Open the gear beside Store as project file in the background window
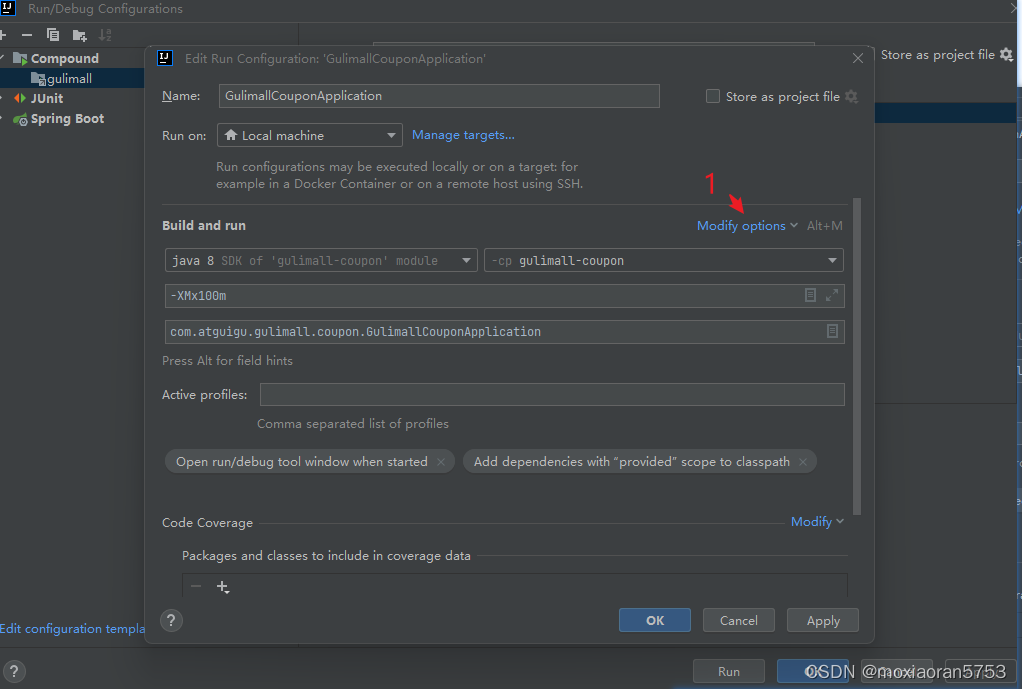Image resolution: width=1022 pixels, height=689 pixels. click(1006, 55)
